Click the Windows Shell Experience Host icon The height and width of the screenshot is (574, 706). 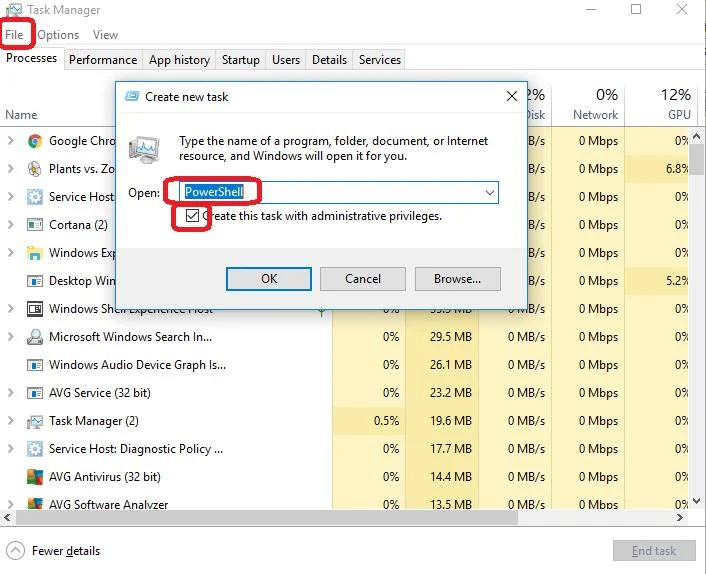[x=35, y=309]
